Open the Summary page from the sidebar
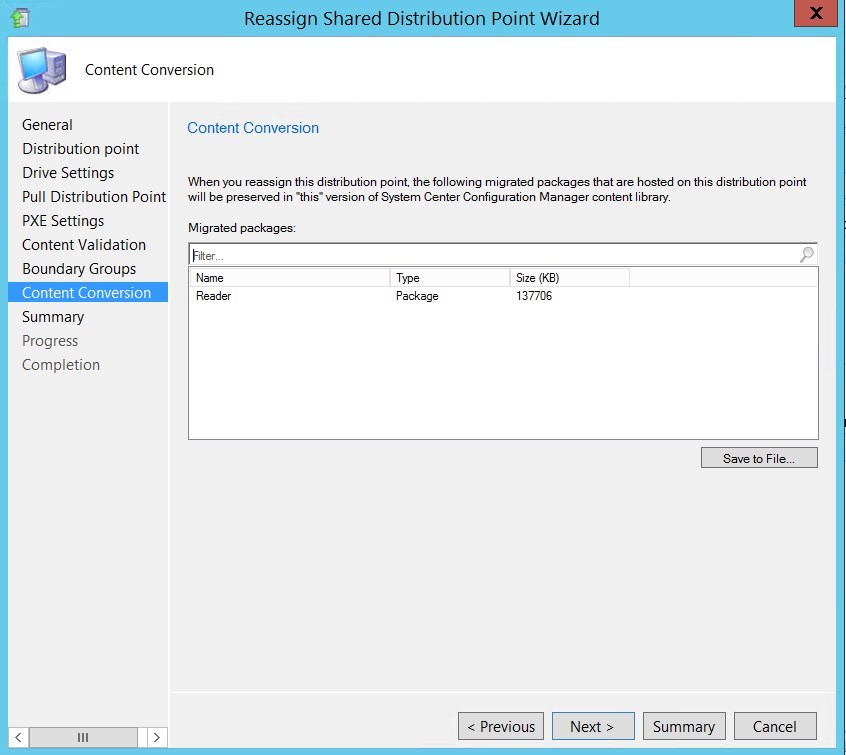This screenshot has height=755, width=846. click(53, 316)
